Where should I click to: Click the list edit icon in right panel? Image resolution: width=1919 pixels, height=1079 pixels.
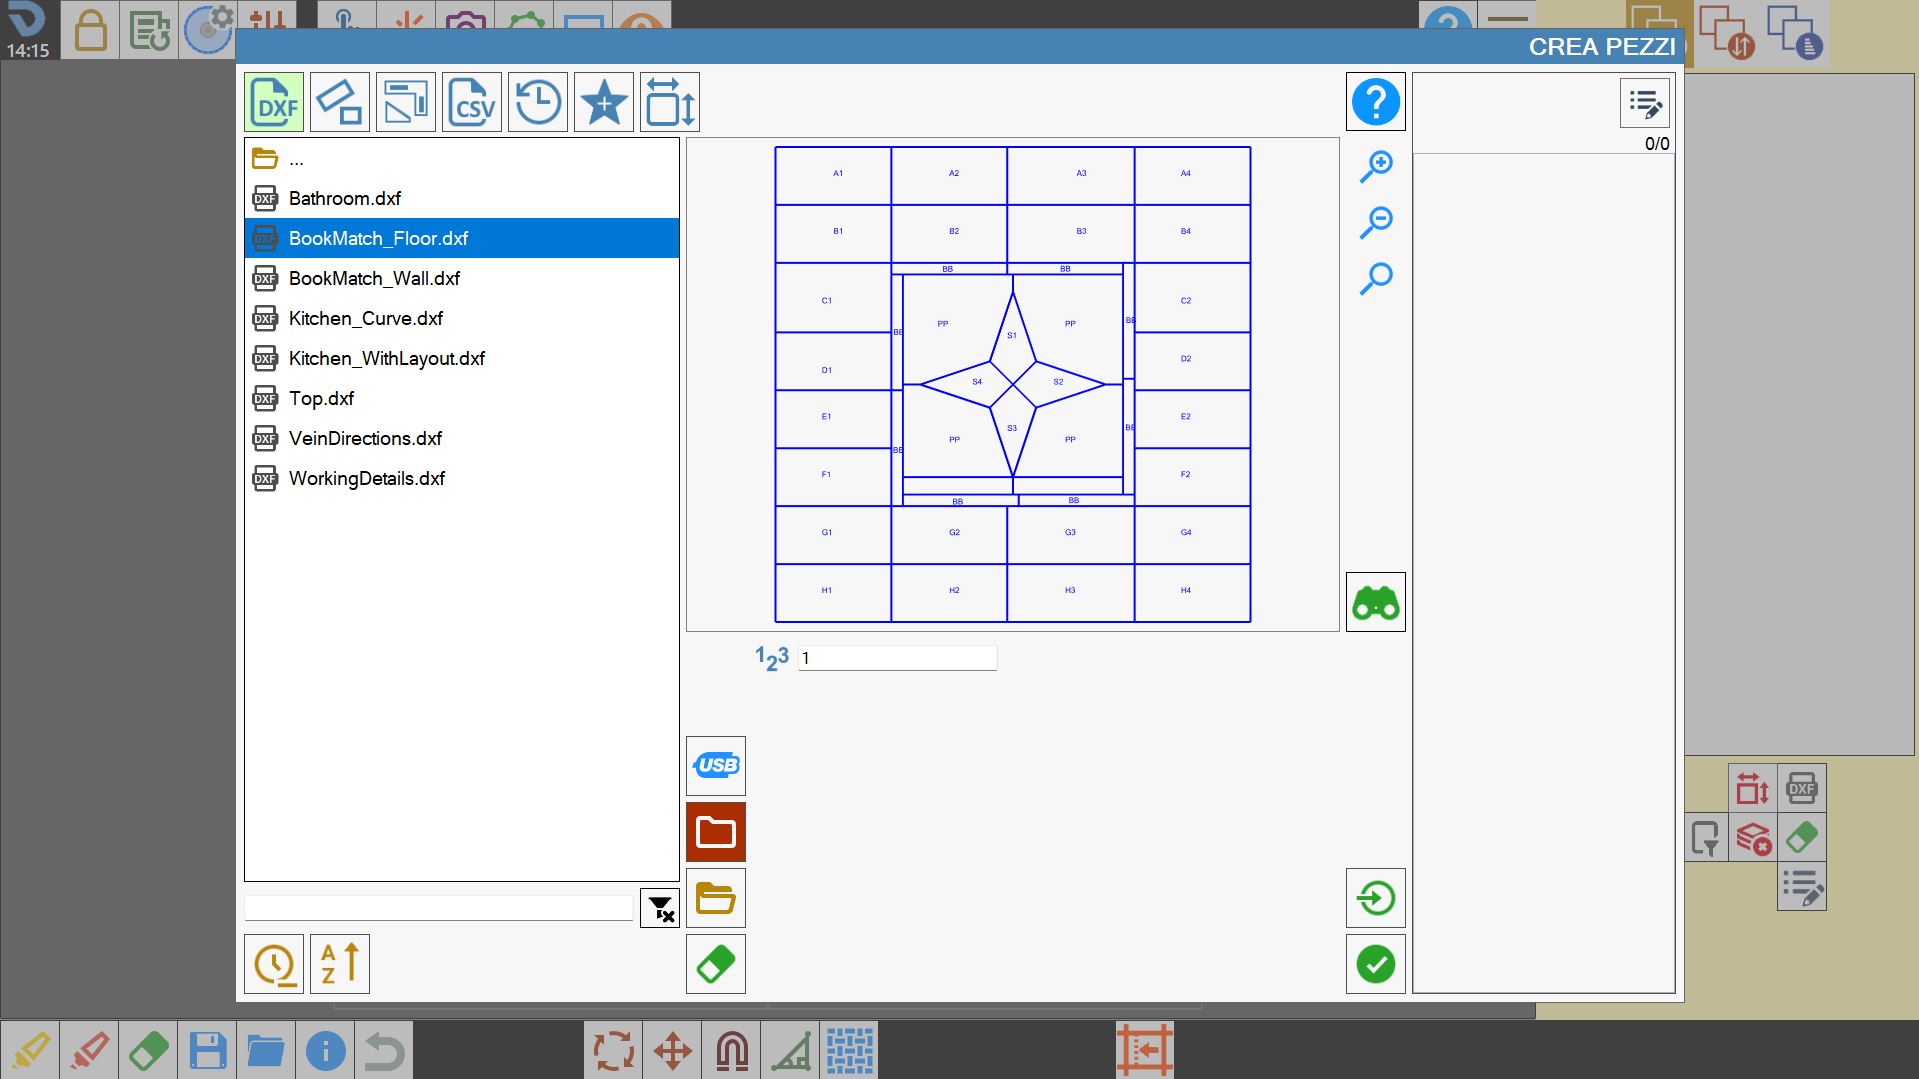[1645, 103]
